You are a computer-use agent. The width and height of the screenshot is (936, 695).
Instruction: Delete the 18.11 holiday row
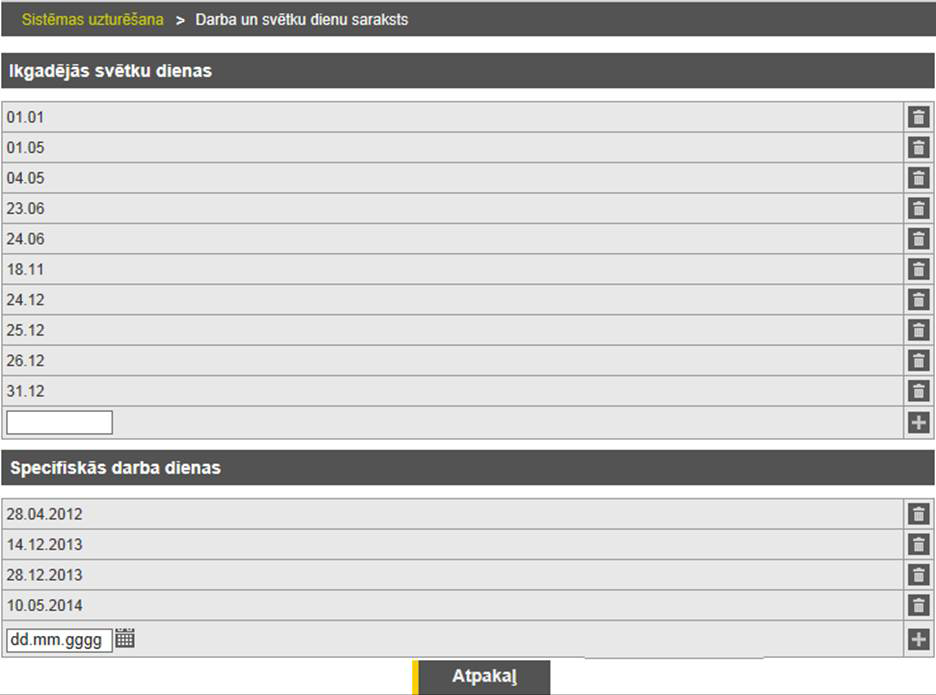coord(918,269)
